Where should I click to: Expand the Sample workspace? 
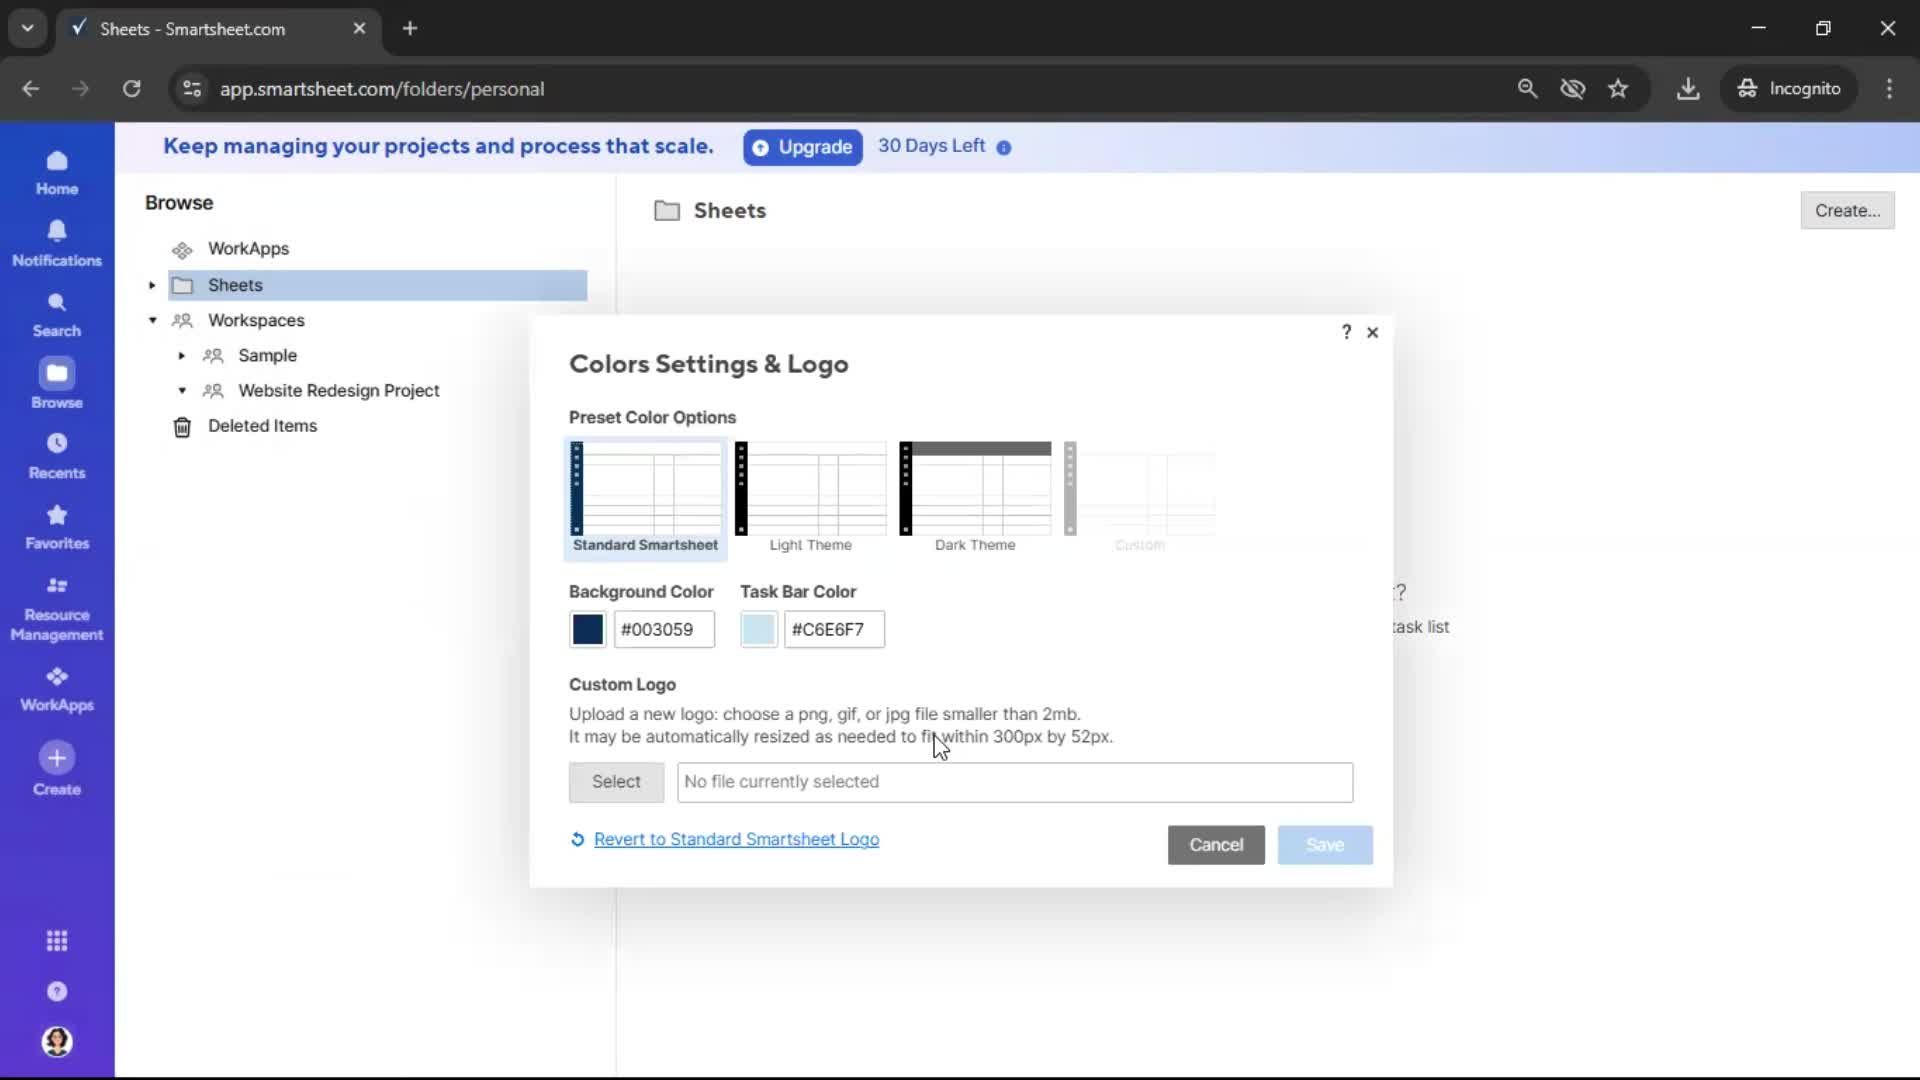181,355
